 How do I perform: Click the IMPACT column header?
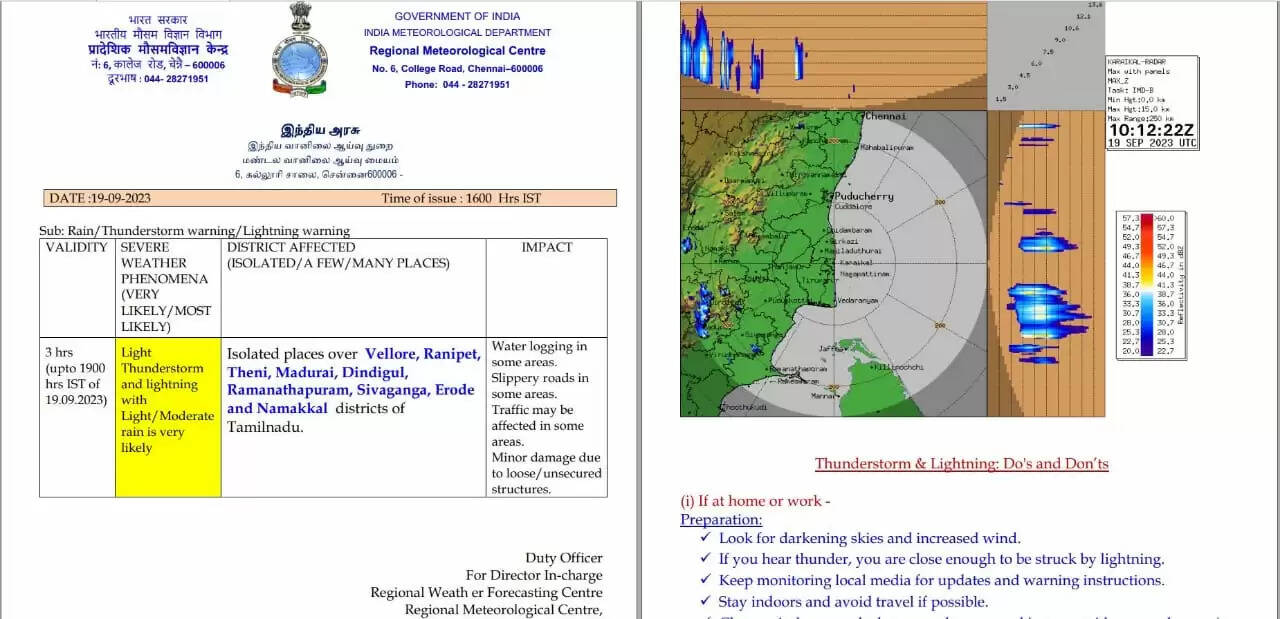546,247
